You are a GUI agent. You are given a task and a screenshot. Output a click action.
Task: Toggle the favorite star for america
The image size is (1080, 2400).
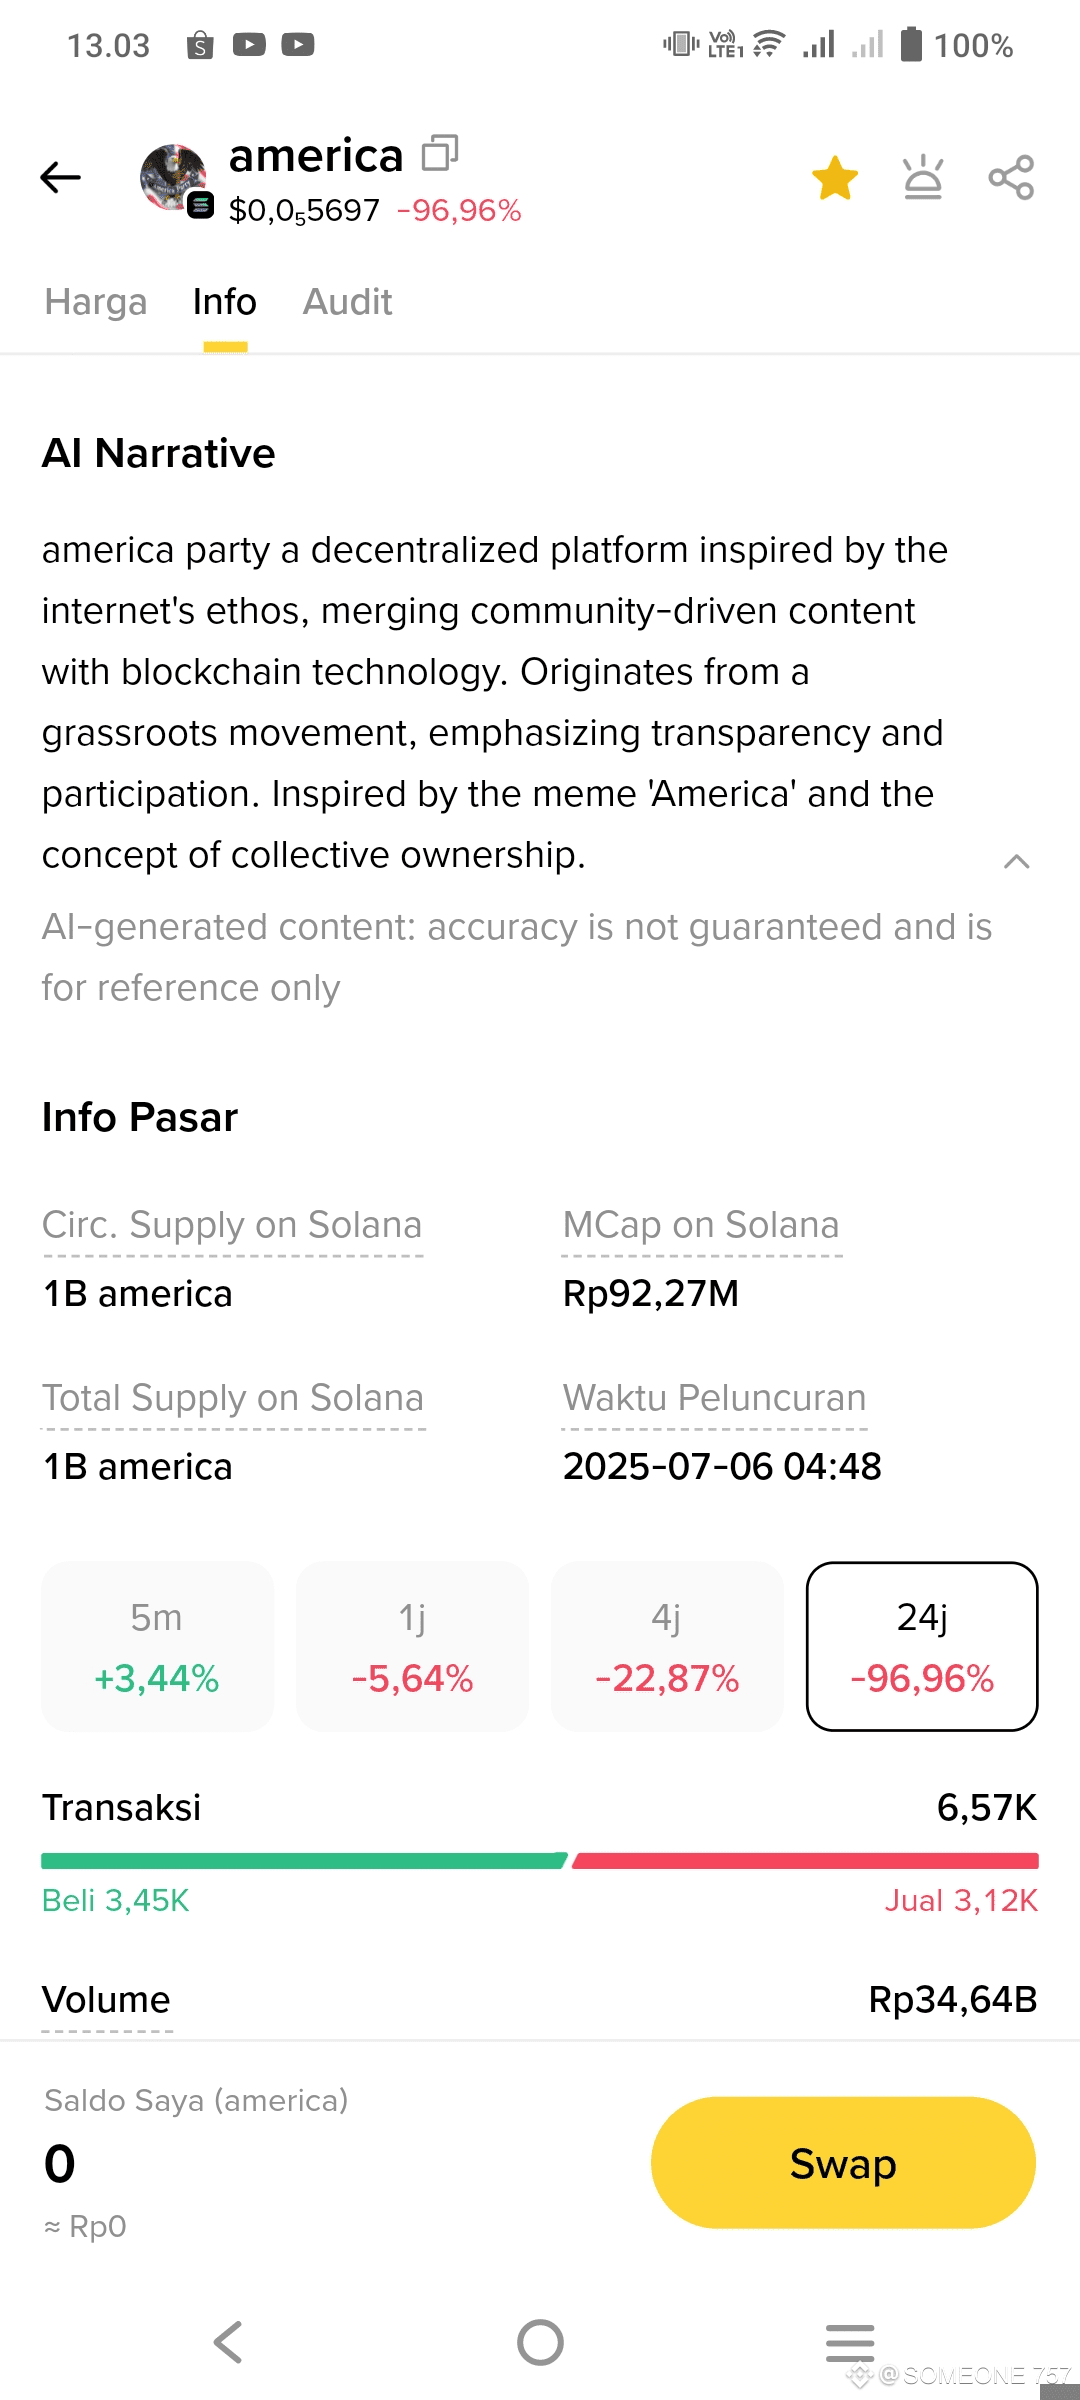pos(835,178)
